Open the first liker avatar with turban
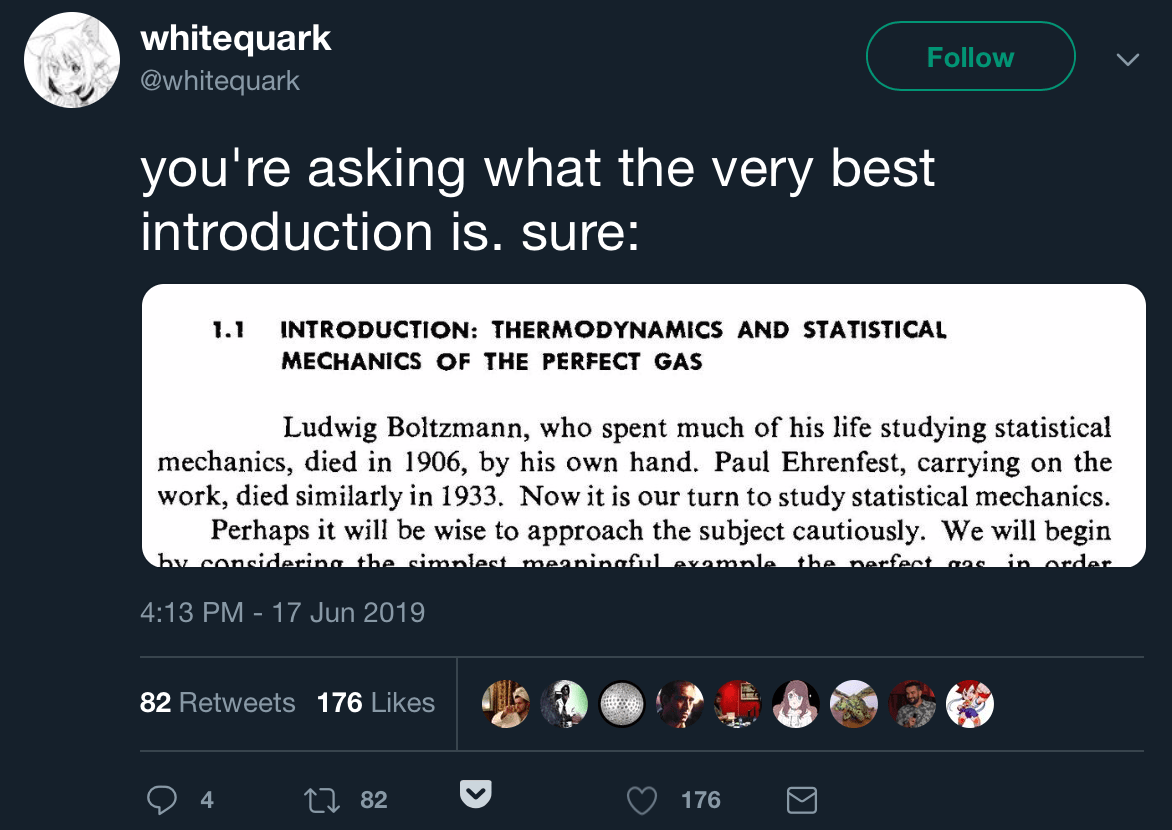Viewport: 1172px width, 830px height. click(x=506, y=704)
